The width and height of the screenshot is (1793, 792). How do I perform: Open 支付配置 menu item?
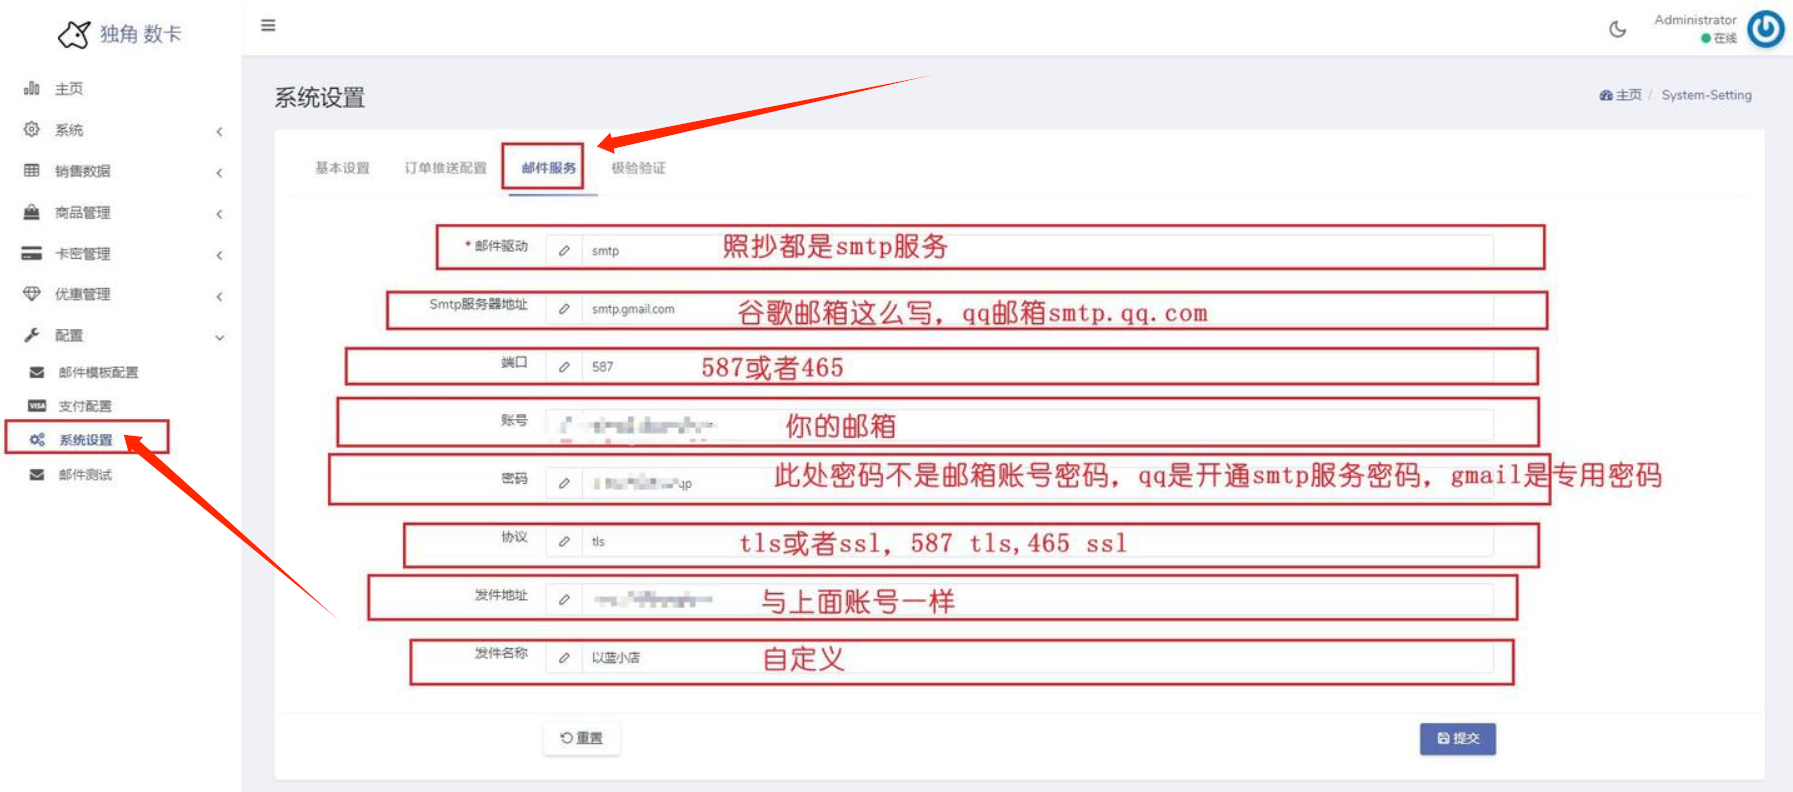(85, 406)
